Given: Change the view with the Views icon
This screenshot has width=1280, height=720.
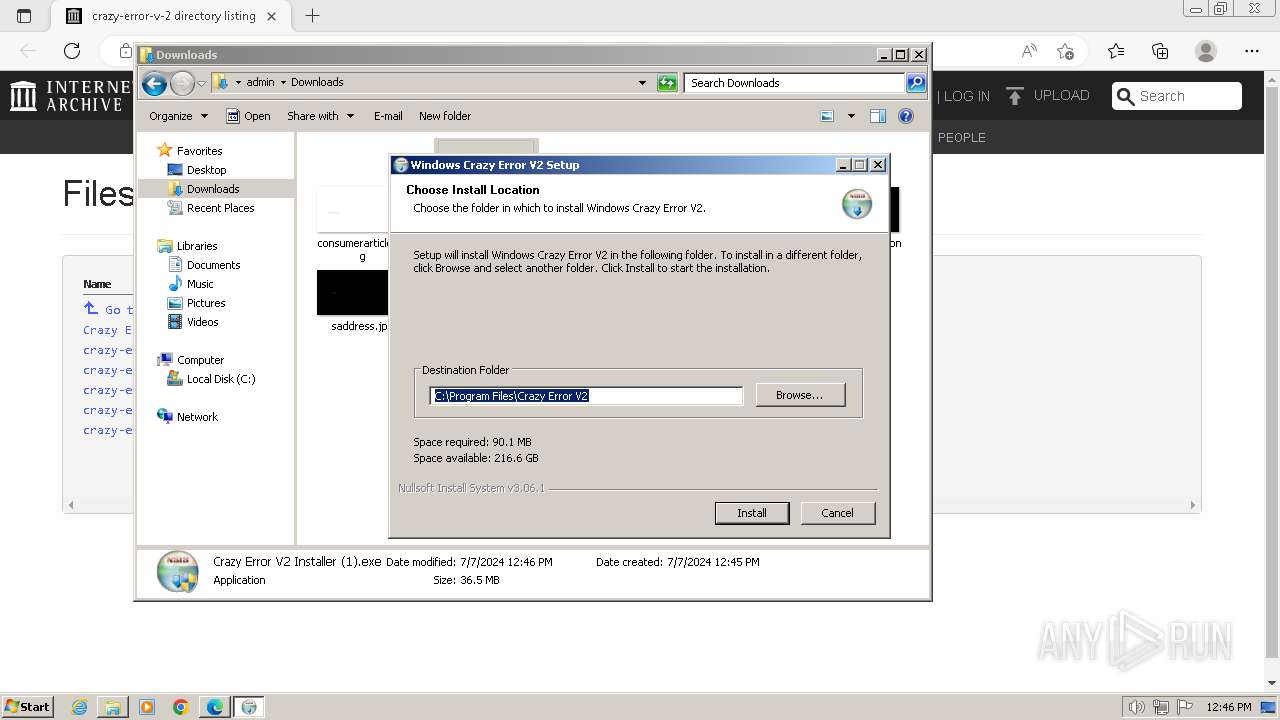Looking at the screenshot, I should point(827,116).
